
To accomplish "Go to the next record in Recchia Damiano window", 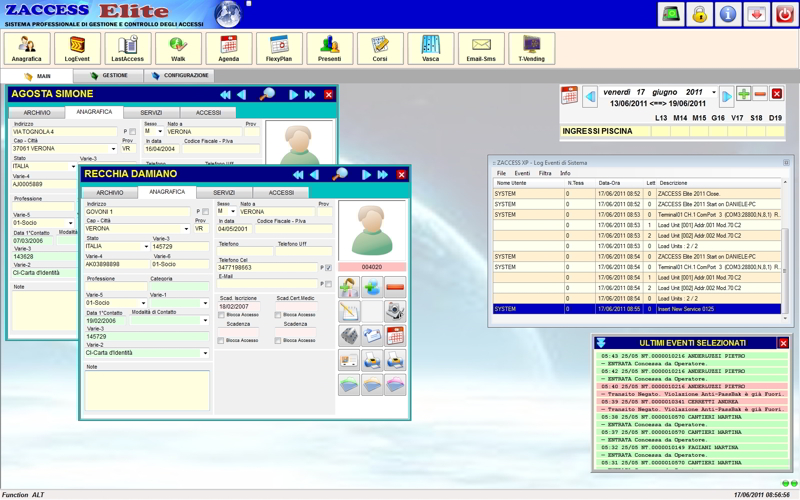I will [366, 174].
